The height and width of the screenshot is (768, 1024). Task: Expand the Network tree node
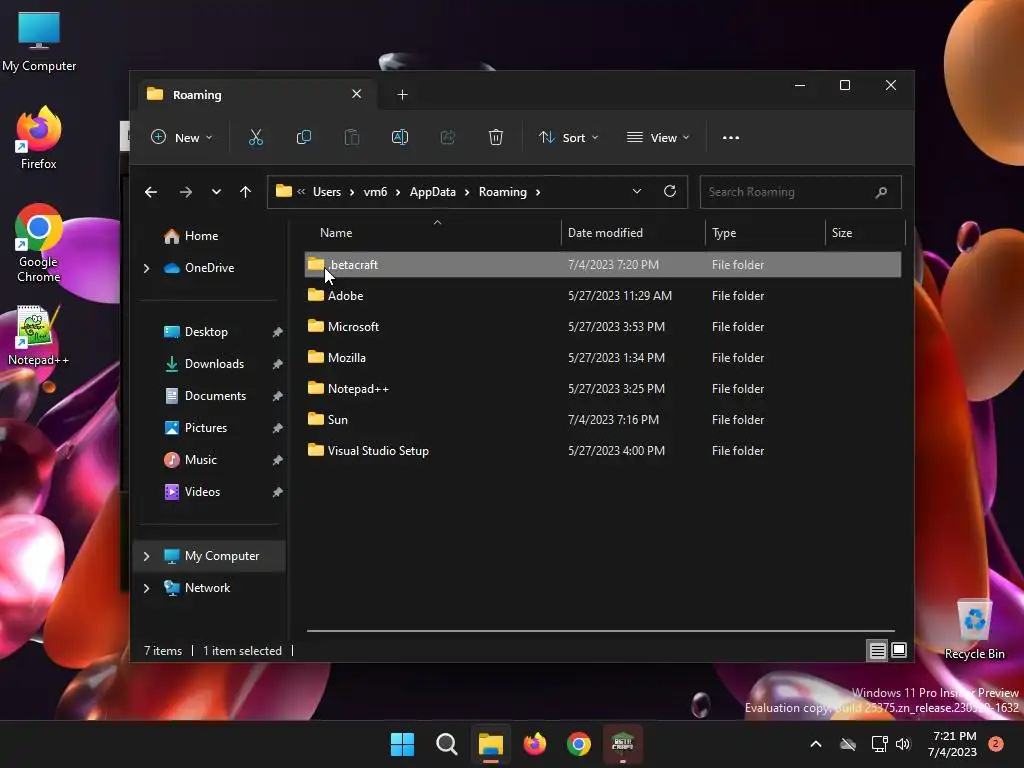click(146, 588)
